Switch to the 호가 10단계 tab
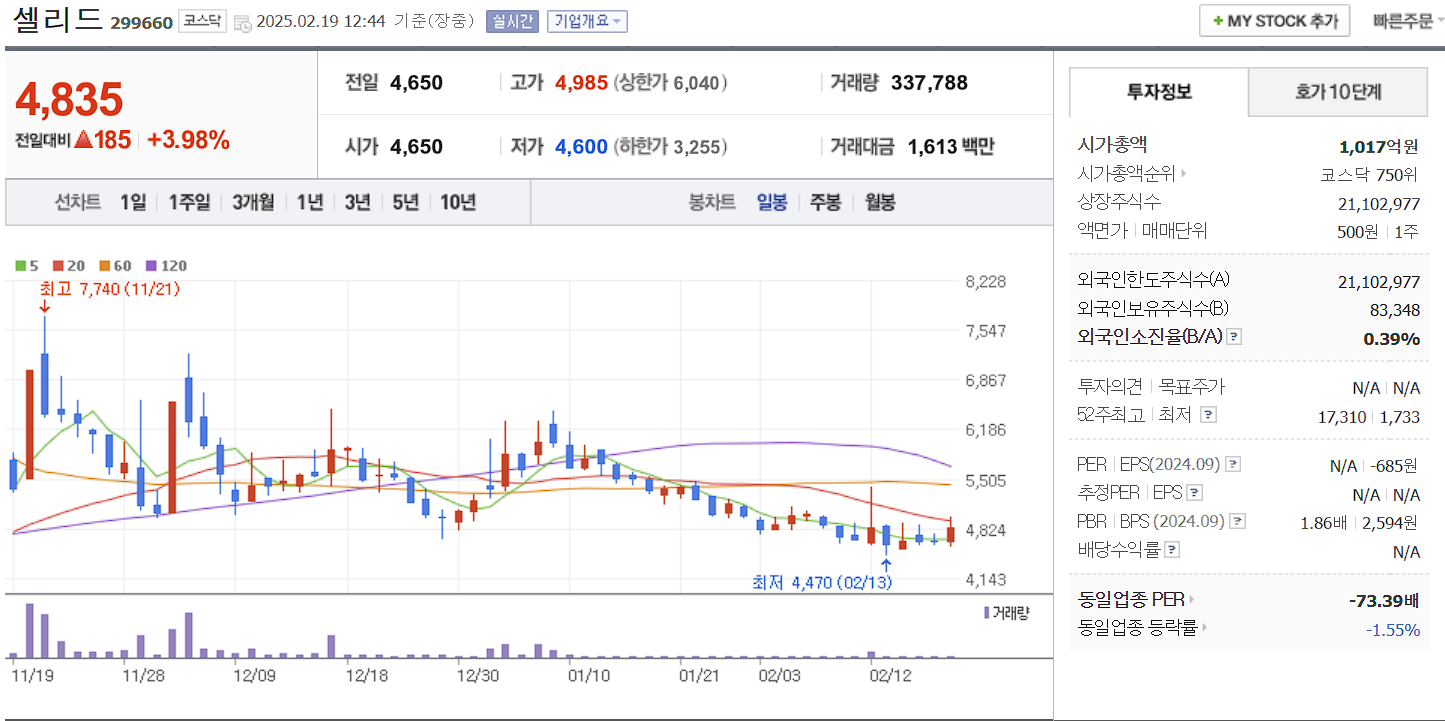 1337,91
